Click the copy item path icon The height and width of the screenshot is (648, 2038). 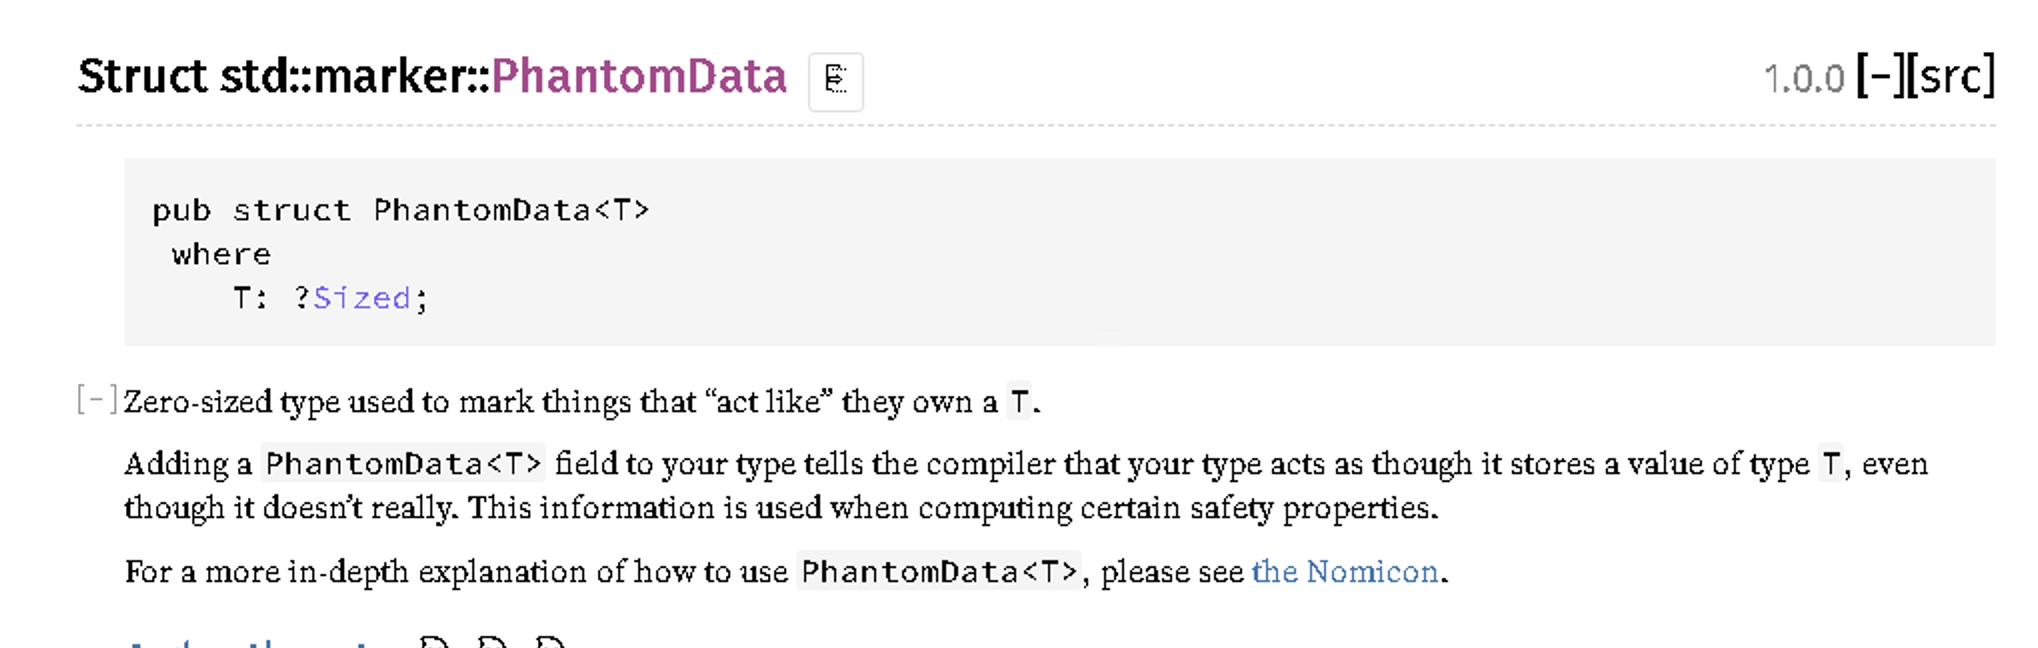tap(837, 80)
